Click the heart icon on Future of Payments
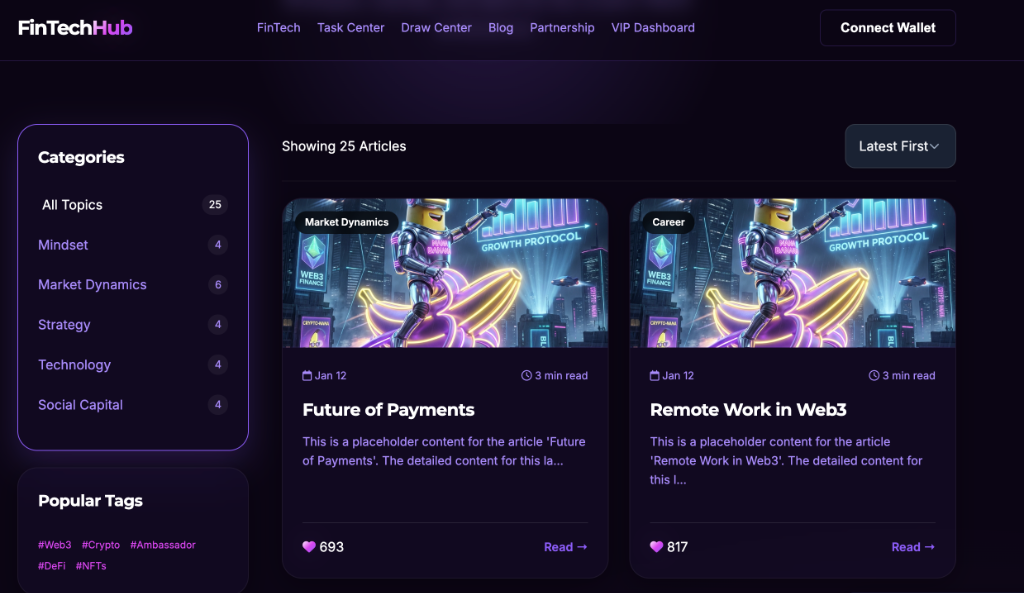The image size is (1024, 593). [x=308, y=547]
